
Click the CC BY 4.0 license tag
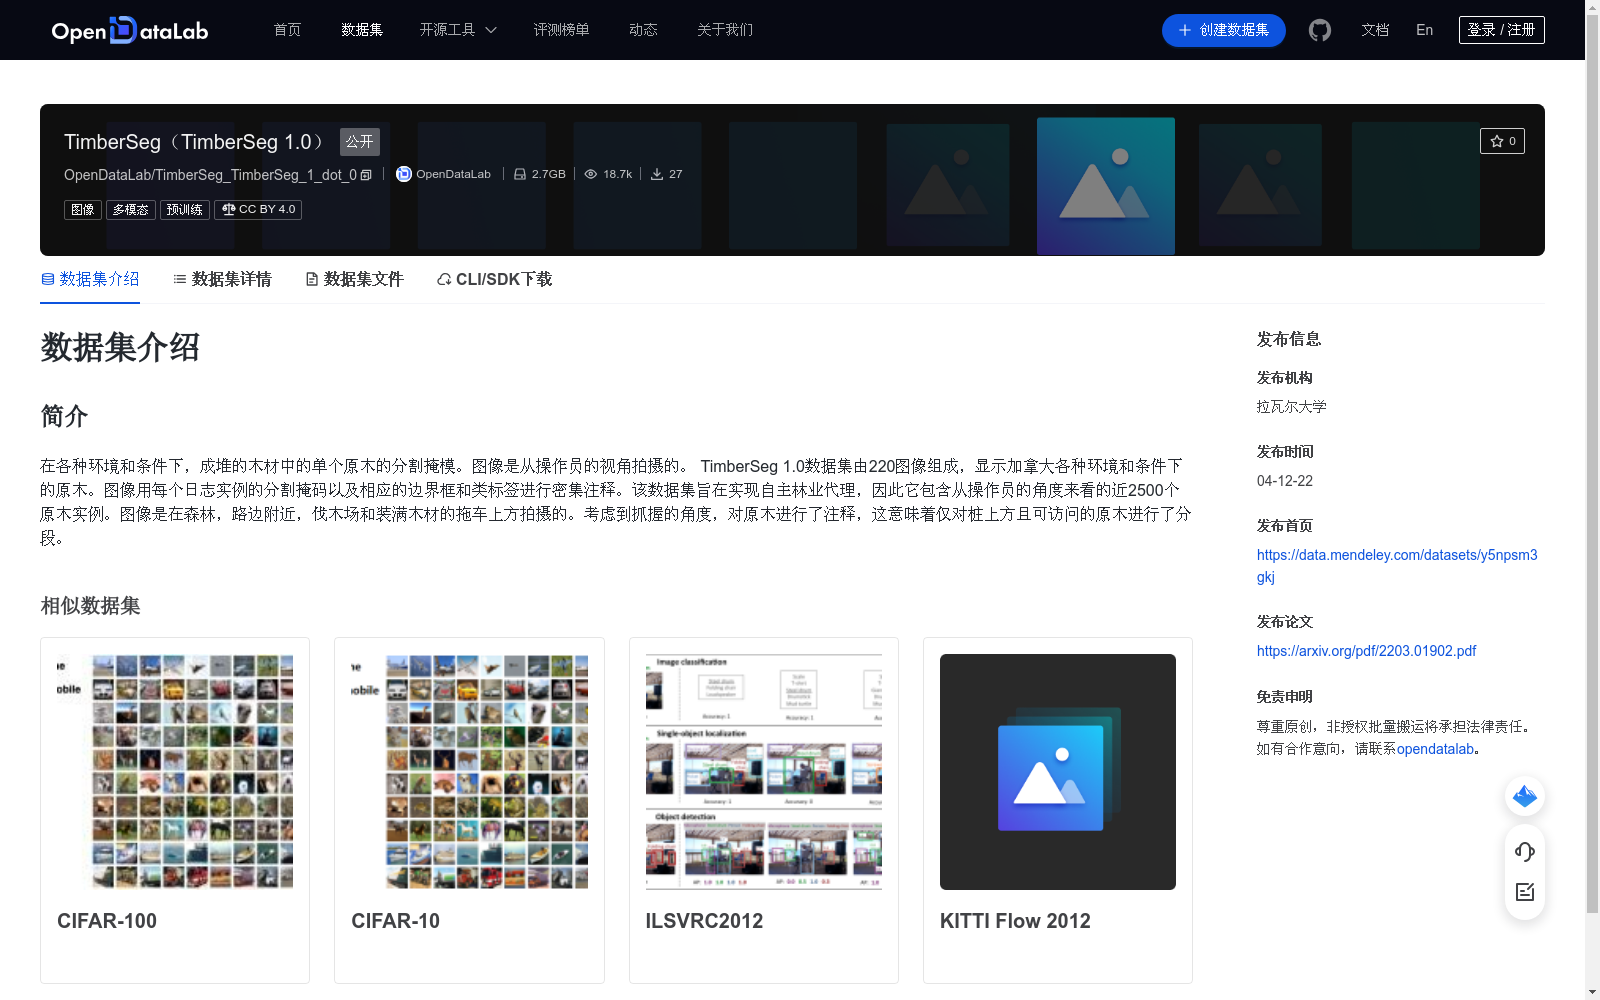tap(258, 209)
